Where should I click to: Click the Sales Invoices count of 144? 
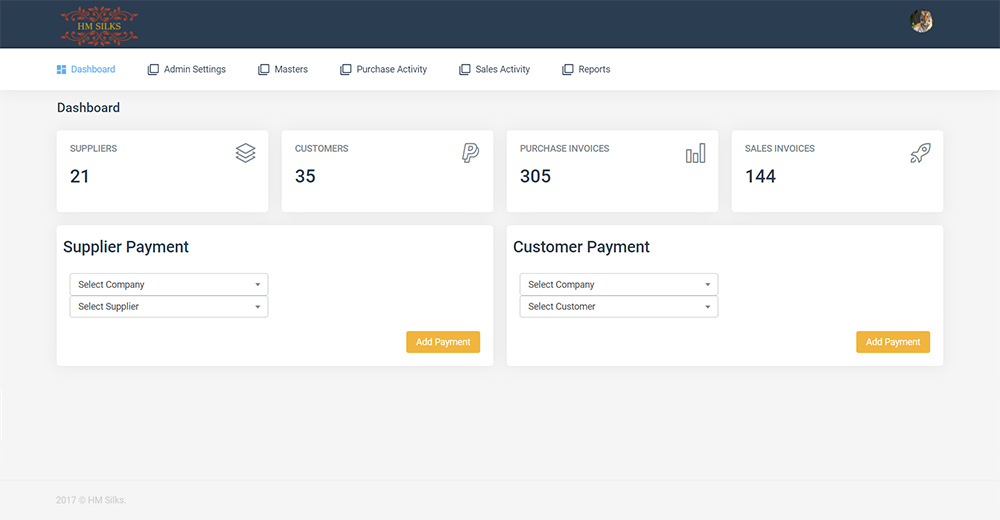tap(761, 177)
